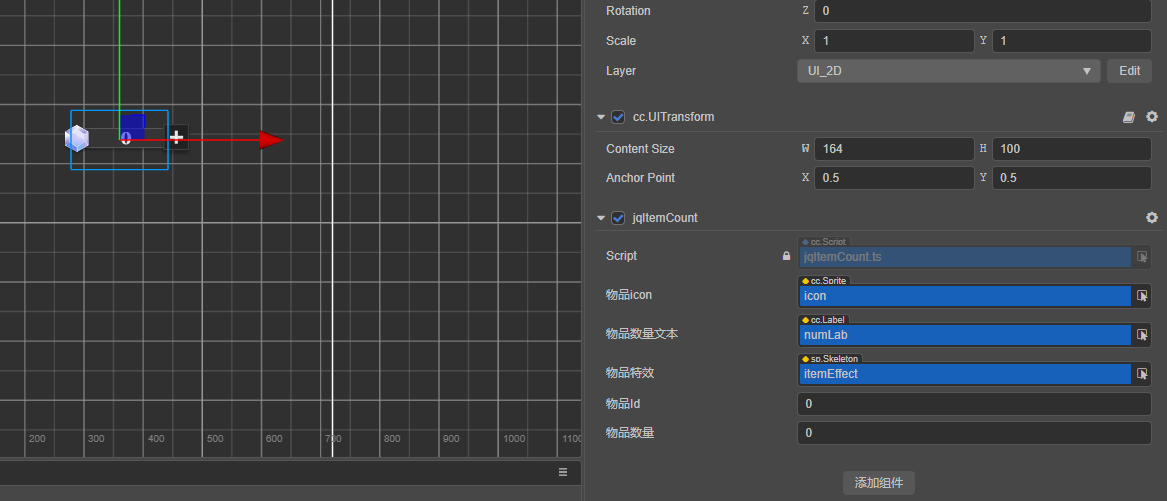The height and width of the screenshot is (501, 1167).
Task: Focus the 物品Id input field
Action: tap(974, 404)
